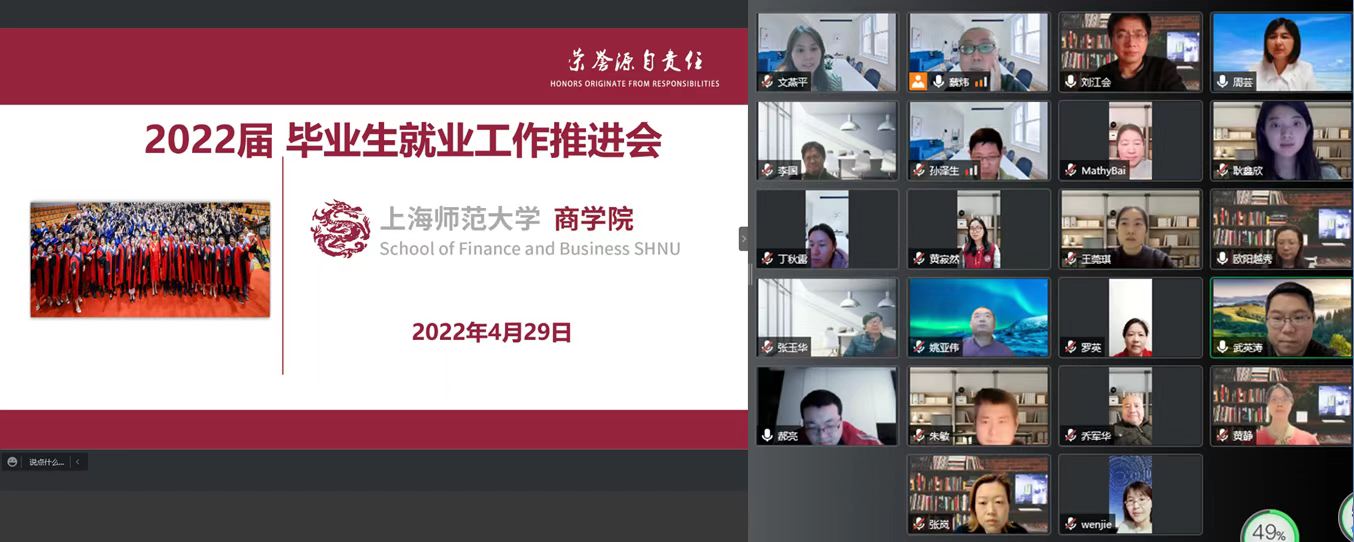Click the muted mic icon on 文燕平's tile
This screenshot has width=1354, height=542.
pos(767,82)
